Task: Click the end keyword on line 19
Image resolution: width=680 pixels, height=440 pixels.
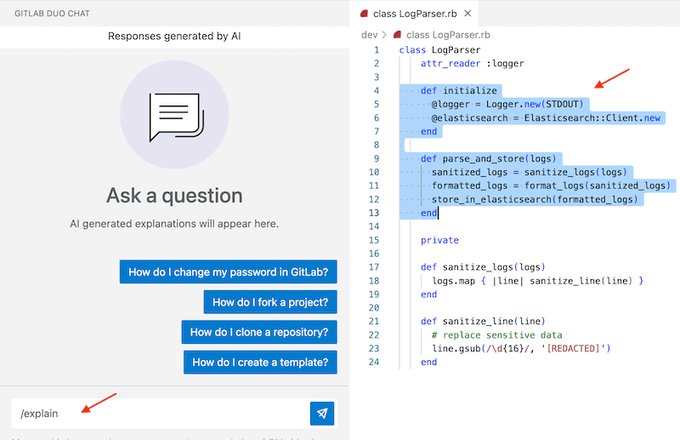Action: 428,294
